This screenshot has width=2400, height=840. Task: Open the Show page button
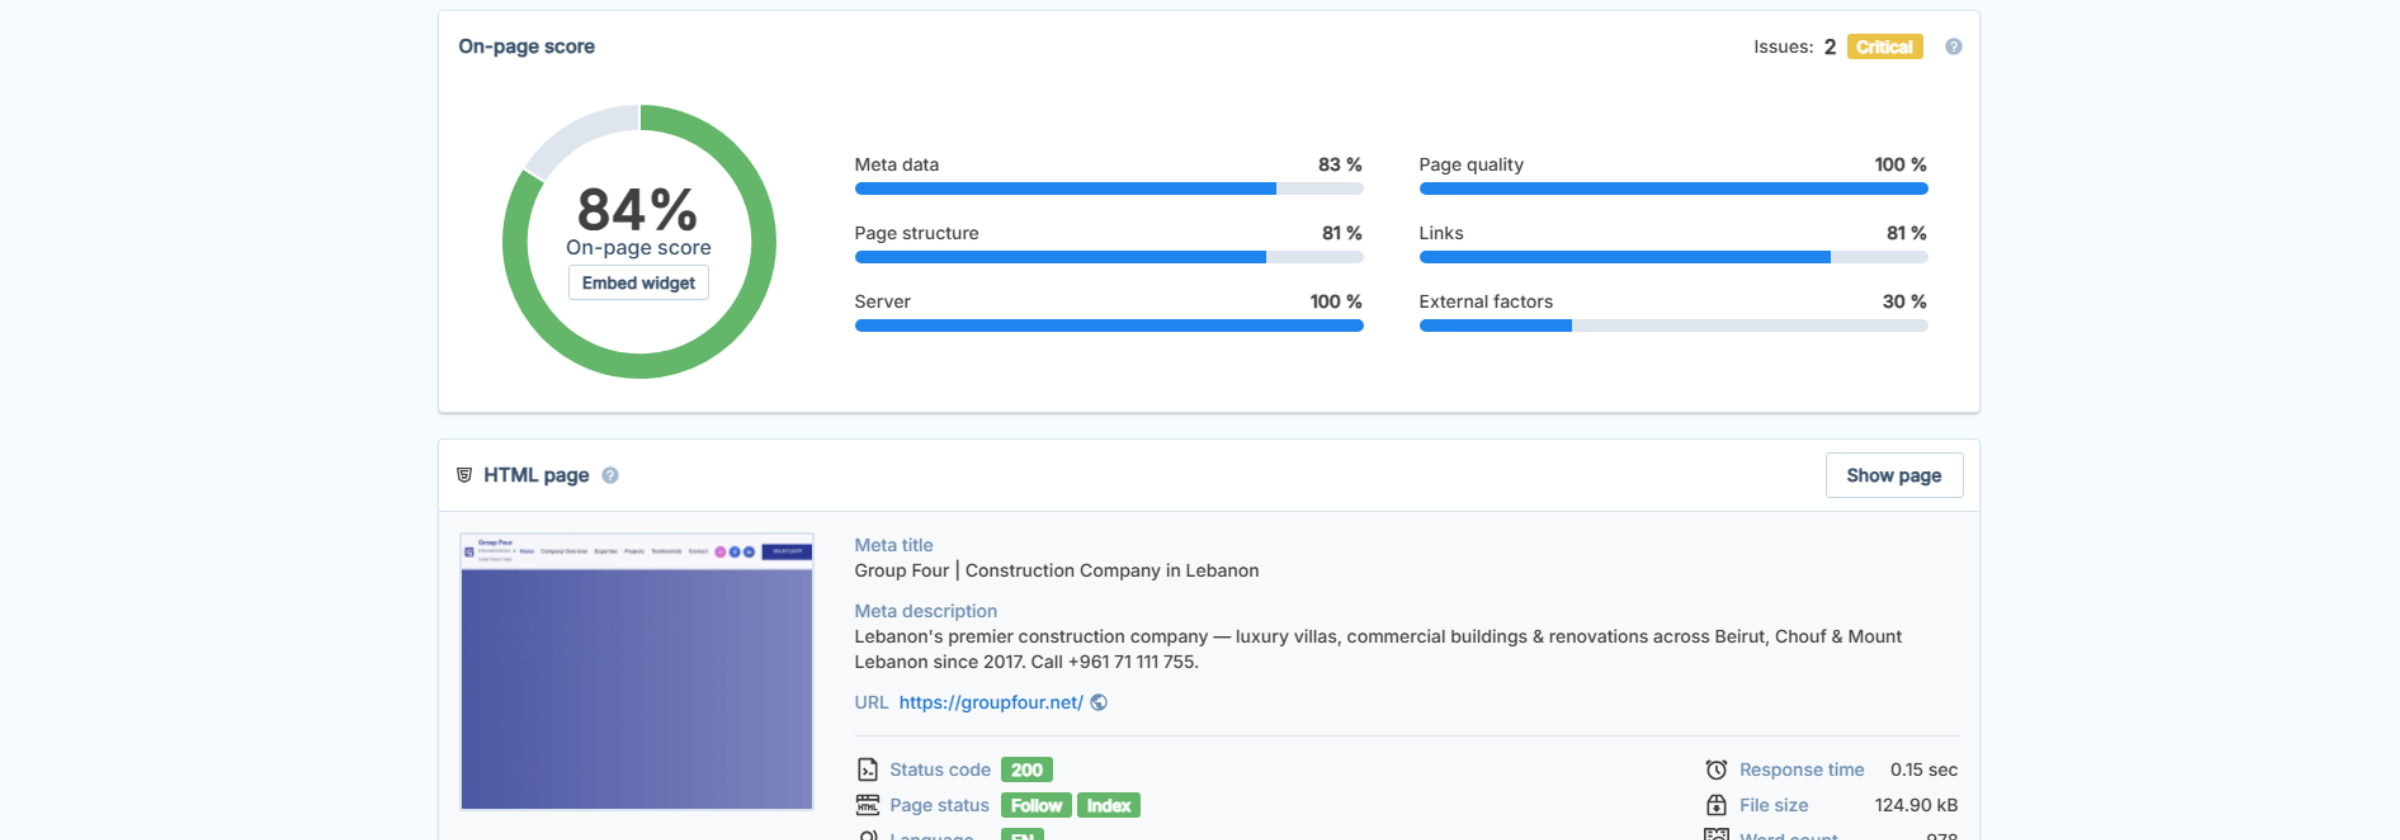[1894, 475]
